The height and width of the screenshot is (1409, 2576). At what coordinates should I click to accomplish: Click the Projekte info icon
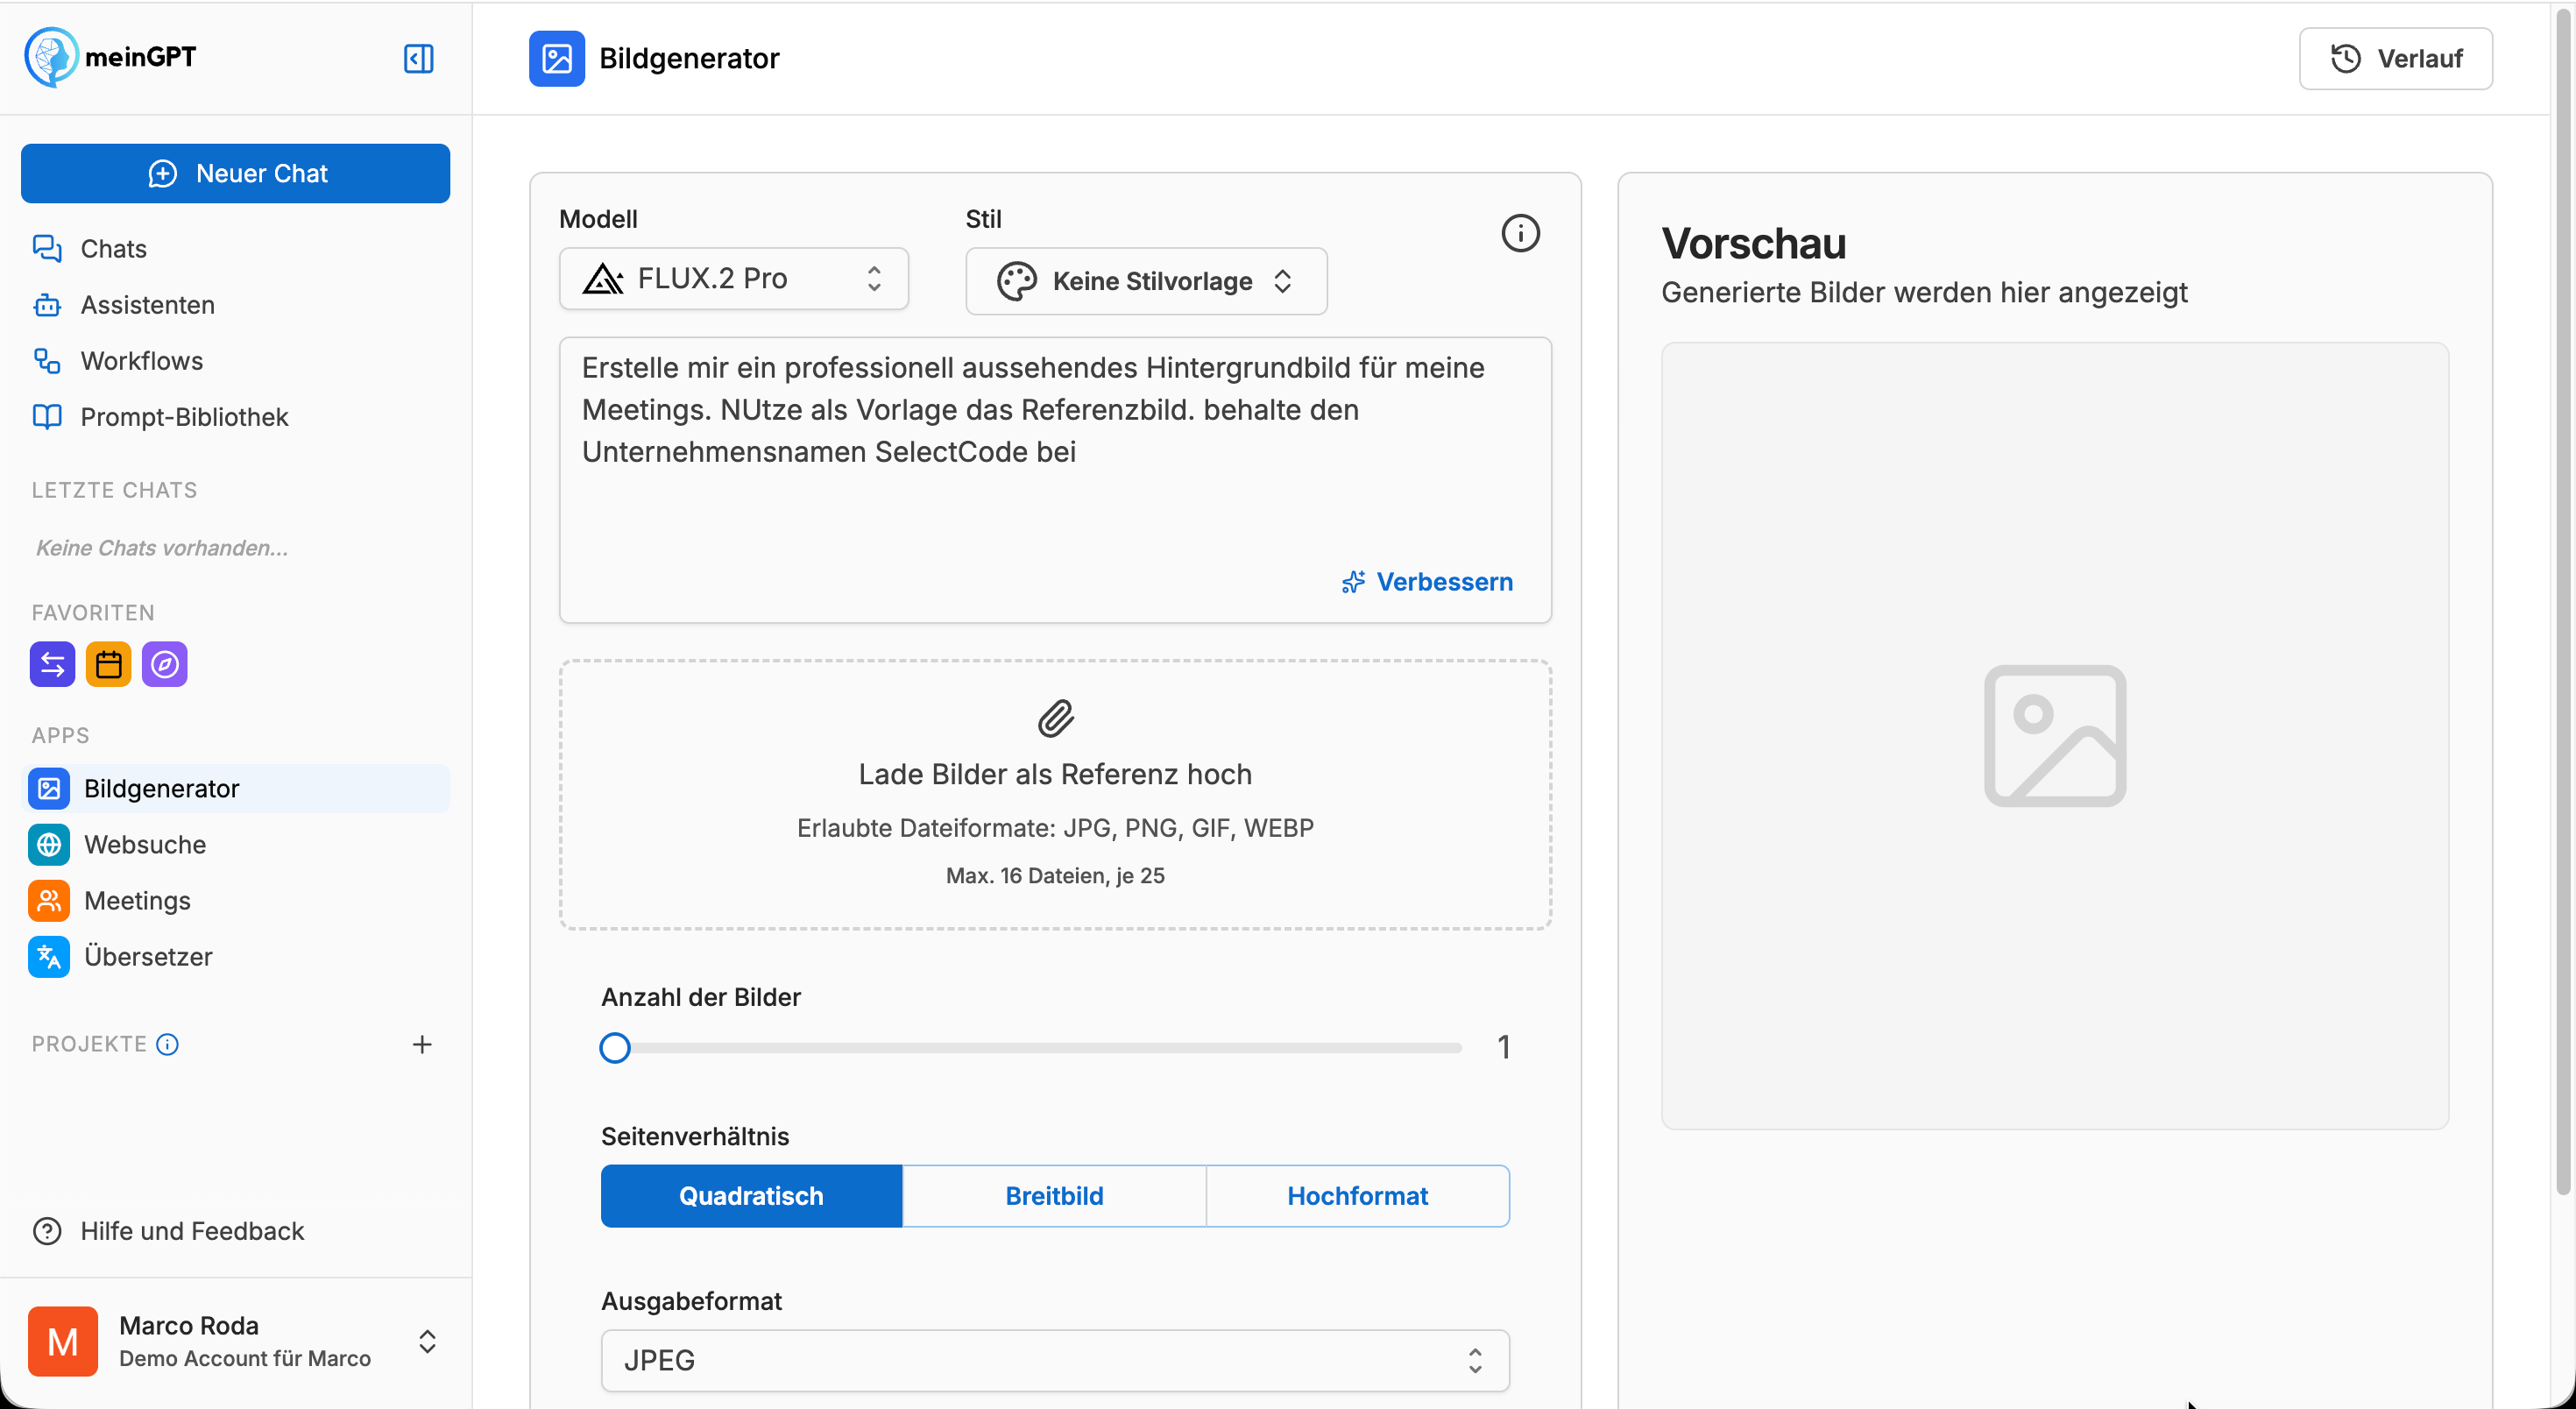168,1045
